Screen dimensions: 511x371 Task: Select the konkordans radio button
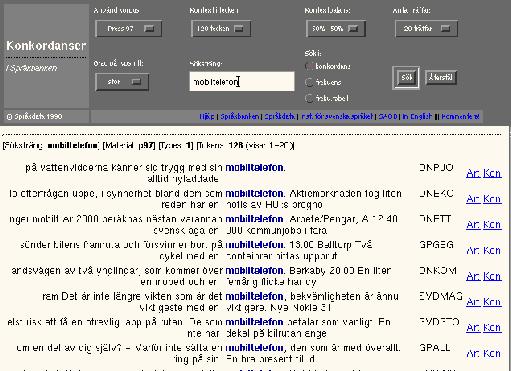pyautogui.click(x=309, y=66)
